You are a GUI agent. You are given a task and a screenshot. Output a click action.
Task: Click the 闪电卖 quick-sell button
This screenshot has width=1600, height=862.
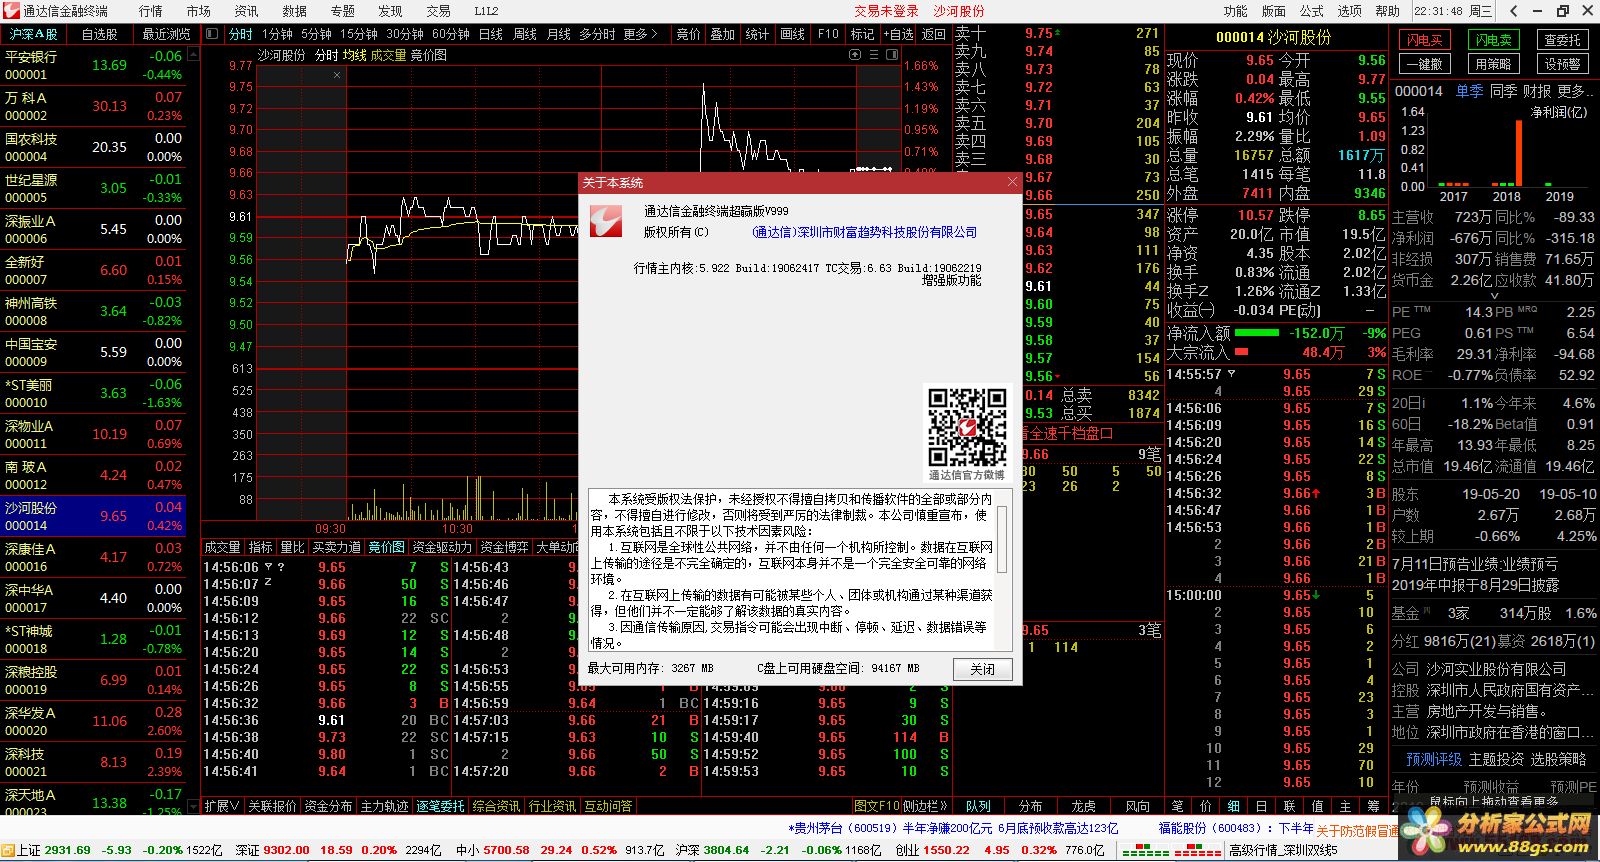click(x=1494, y=40)
